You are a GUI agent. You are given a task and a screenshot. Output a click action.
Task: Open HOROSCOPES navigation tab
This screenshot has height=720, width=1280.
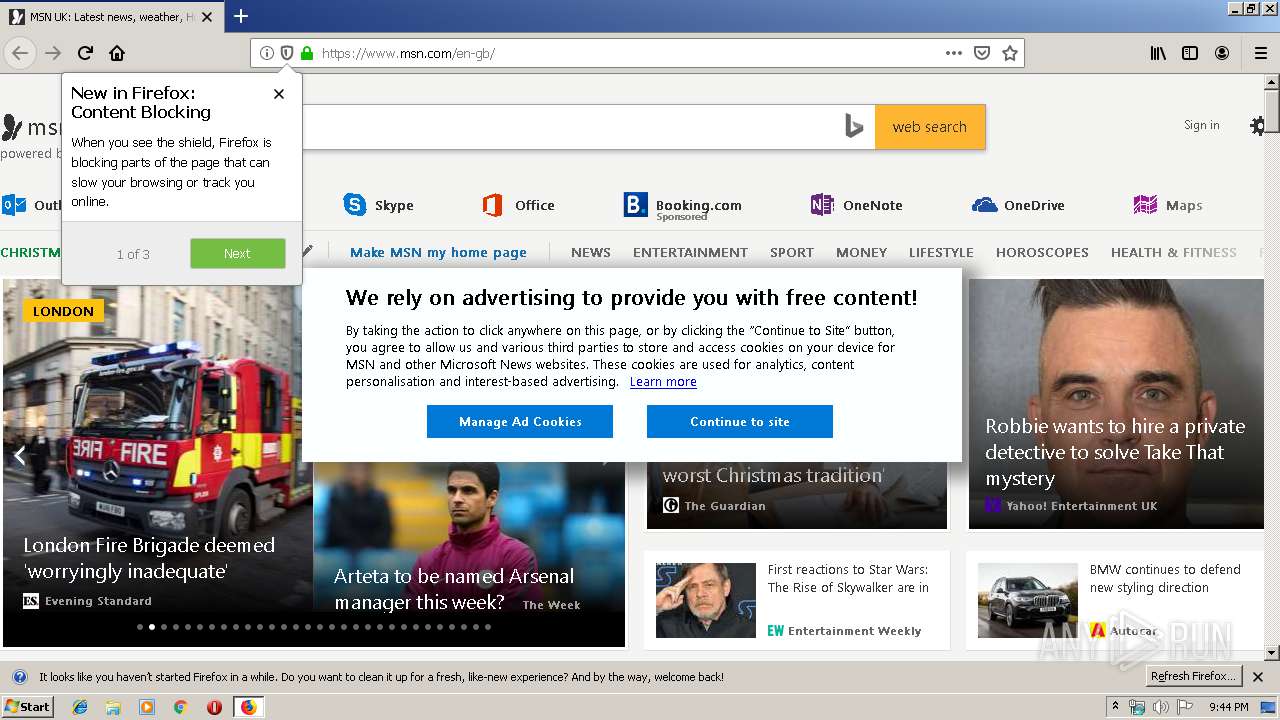[x=1042, y=252]
